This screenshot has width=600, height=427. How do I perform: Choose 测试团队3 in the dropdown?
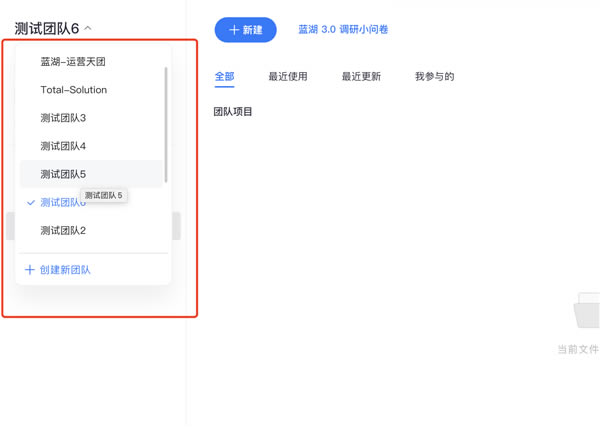click(x=63, y=118)
